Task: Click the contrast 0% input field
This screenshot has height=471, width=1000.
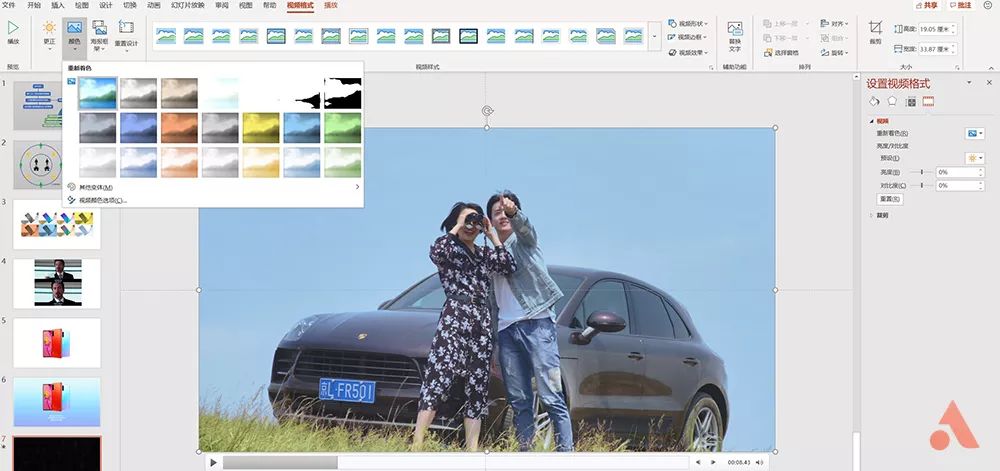Action: pos(957,185)
